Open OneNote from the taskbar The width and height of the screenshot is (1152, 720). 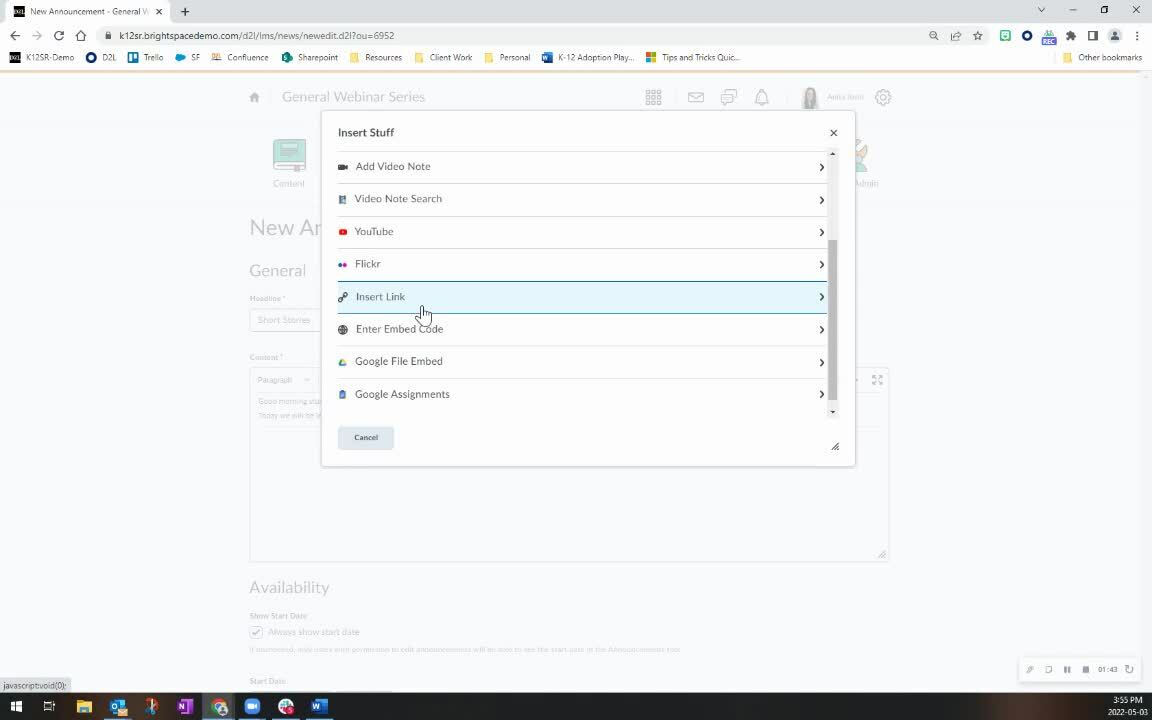click(184, 707)
